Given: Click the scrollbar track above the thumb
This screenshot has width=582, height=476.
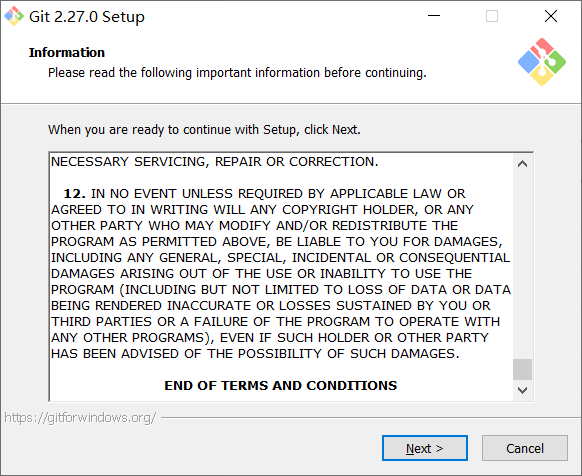Looking at the screenshot, I should [x=522, y=266].
